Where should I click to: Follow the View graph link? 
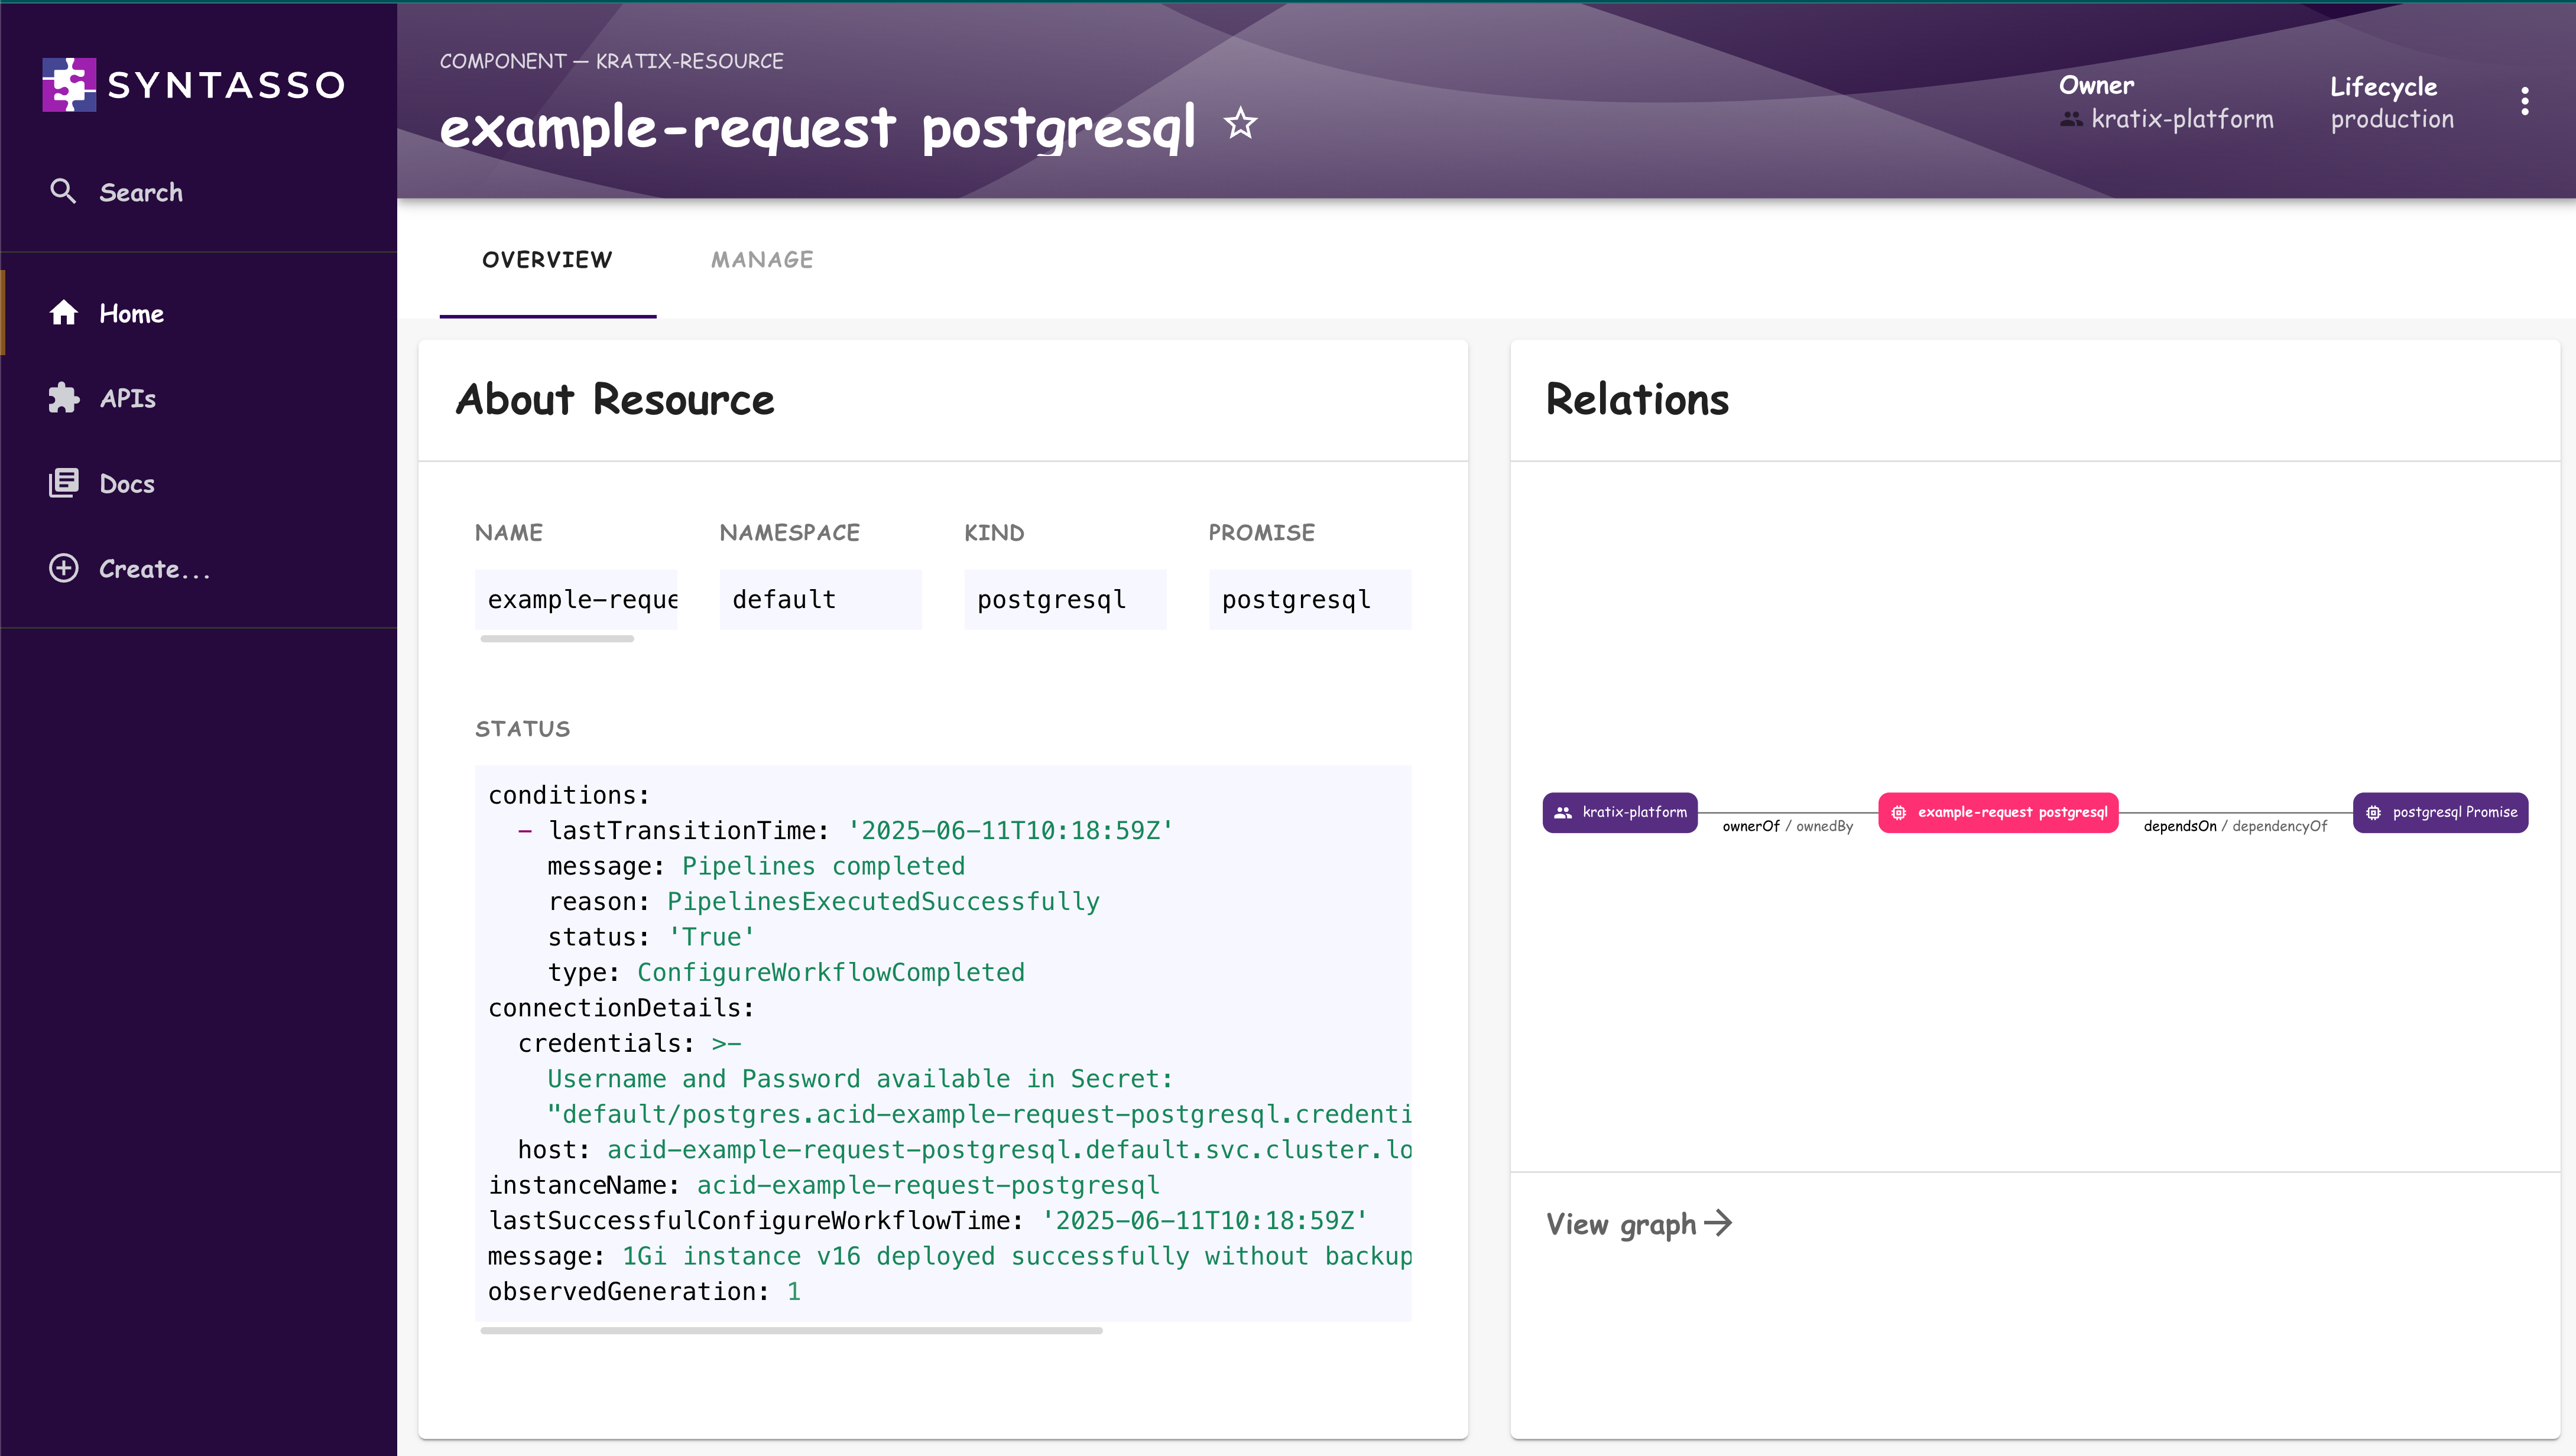pos(1639,1223)
